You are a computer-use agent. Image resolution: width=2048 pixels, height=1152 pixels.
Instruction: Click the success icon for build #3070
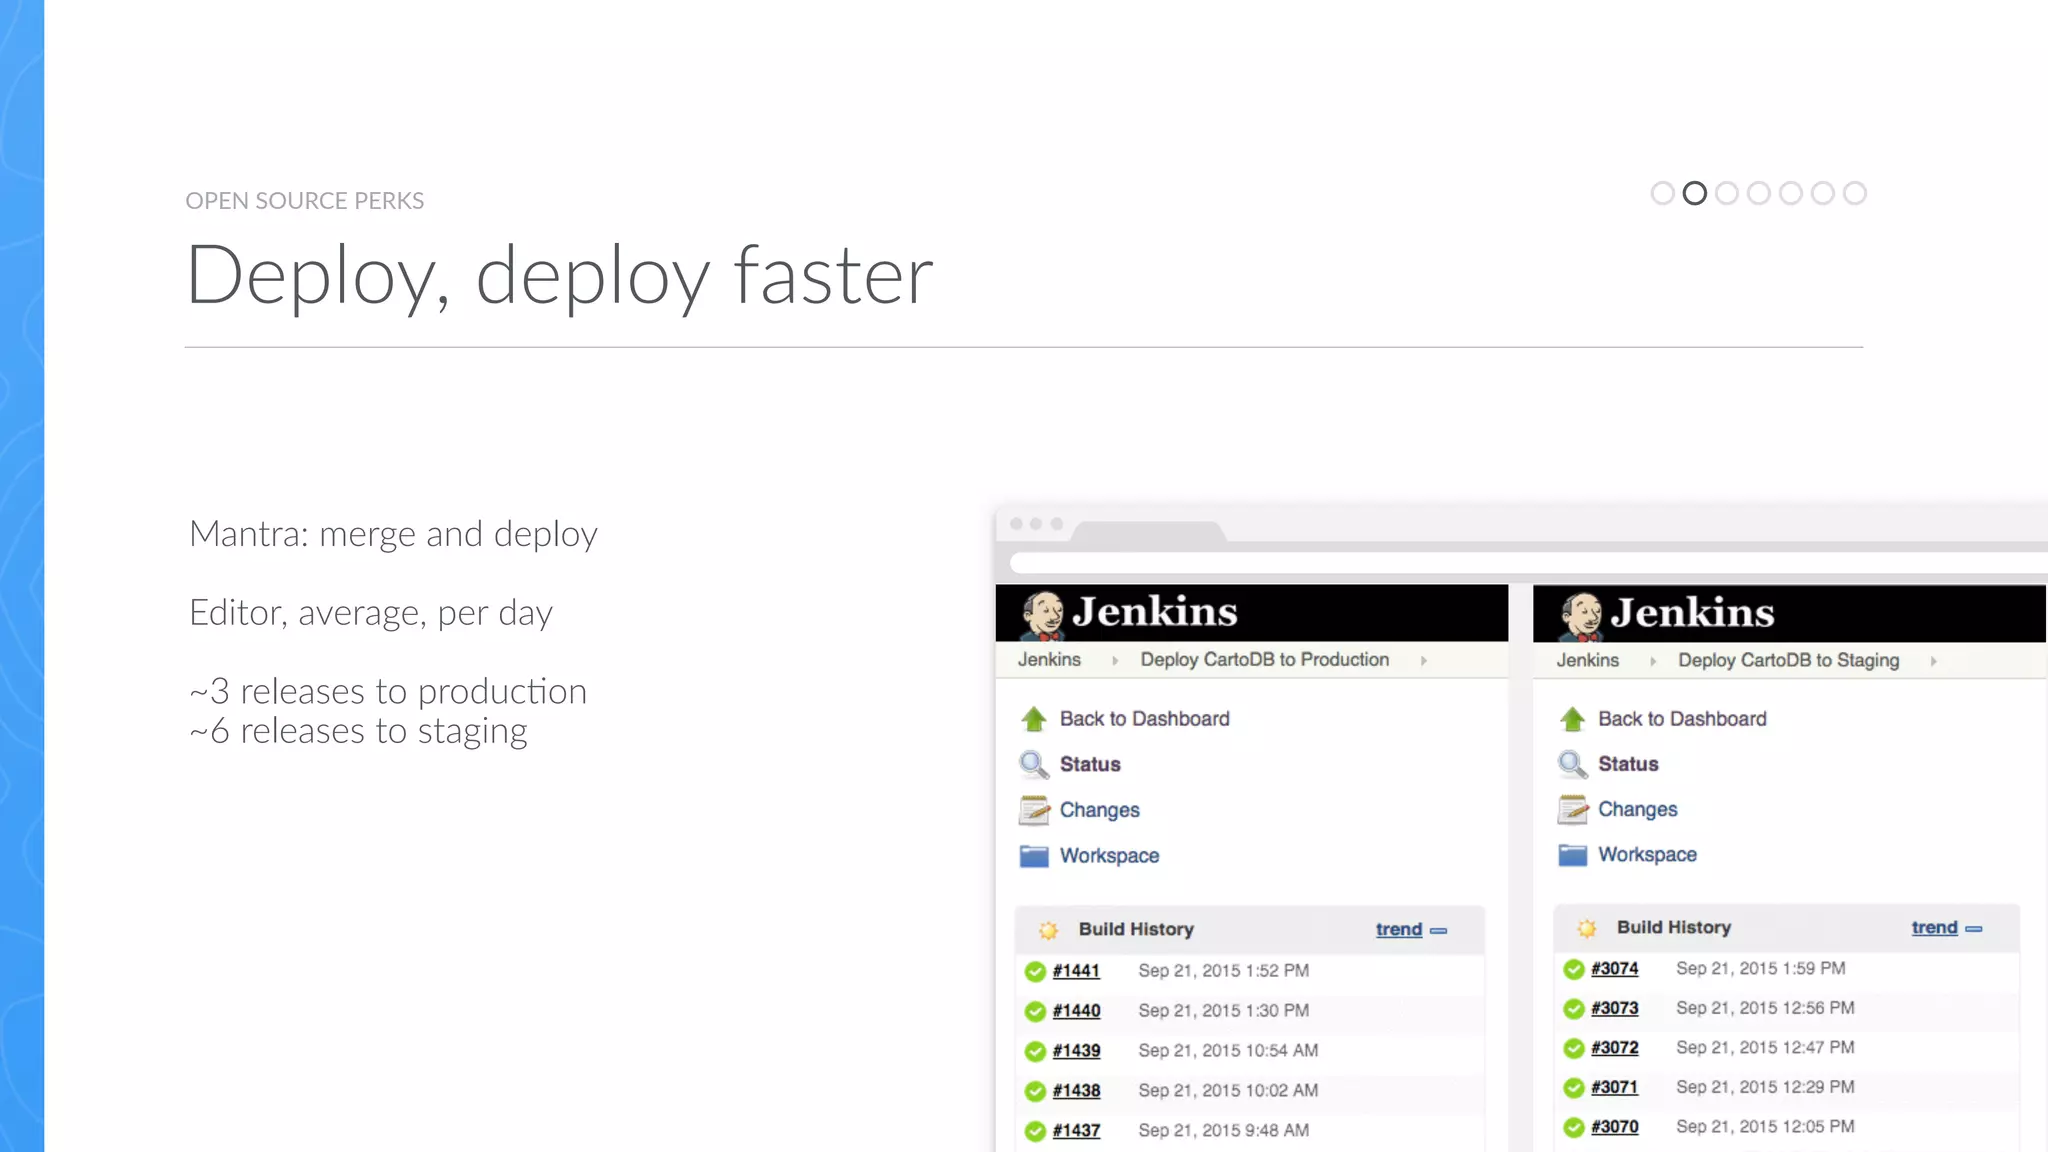[x=1574, y=1127]
